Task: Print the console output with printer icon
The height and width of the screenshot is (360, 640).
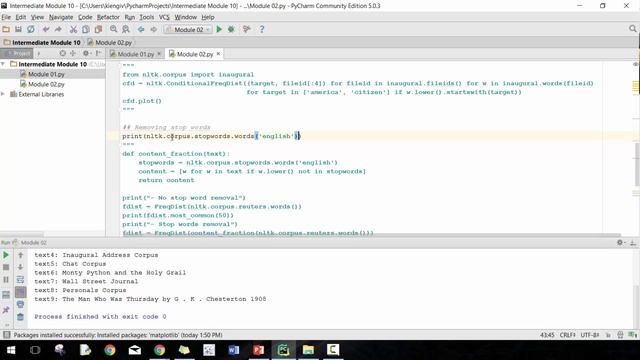Action: point(20,304)
